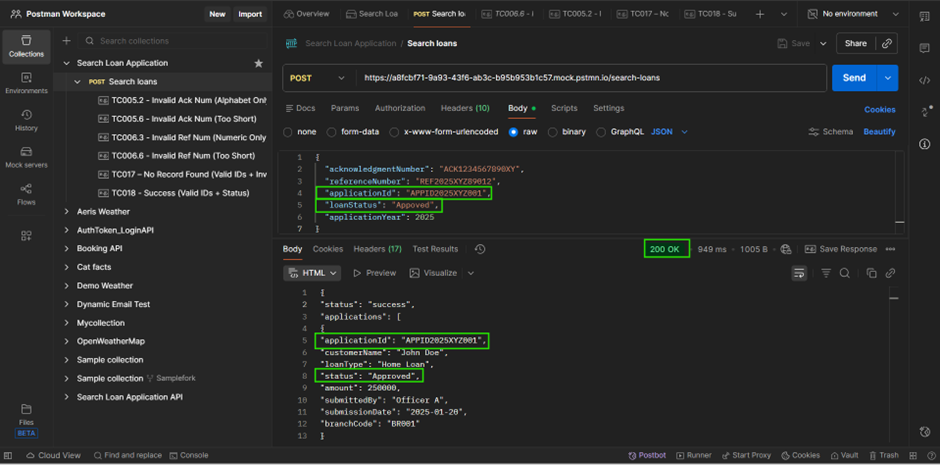The image size is (940, 465).
Task: Click the Send button
Action: [x=854, y=78]
